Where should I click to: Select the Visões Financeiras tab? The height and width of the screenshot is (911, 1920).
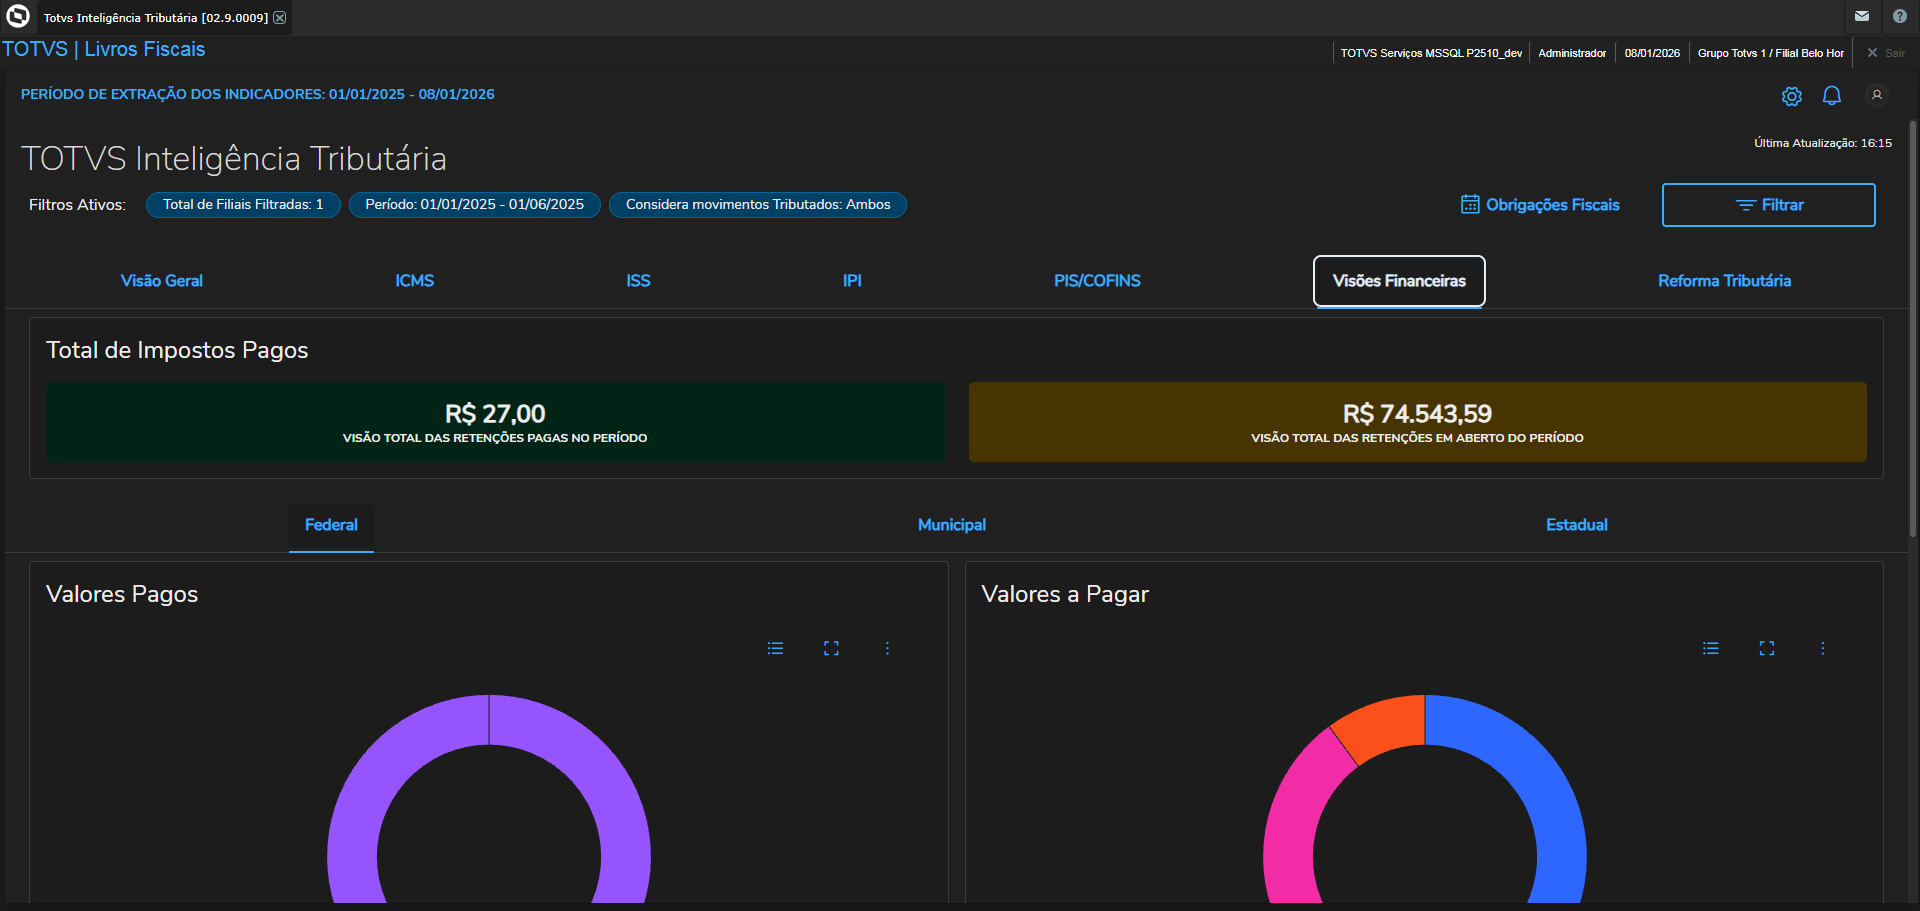pos(1399,281)
